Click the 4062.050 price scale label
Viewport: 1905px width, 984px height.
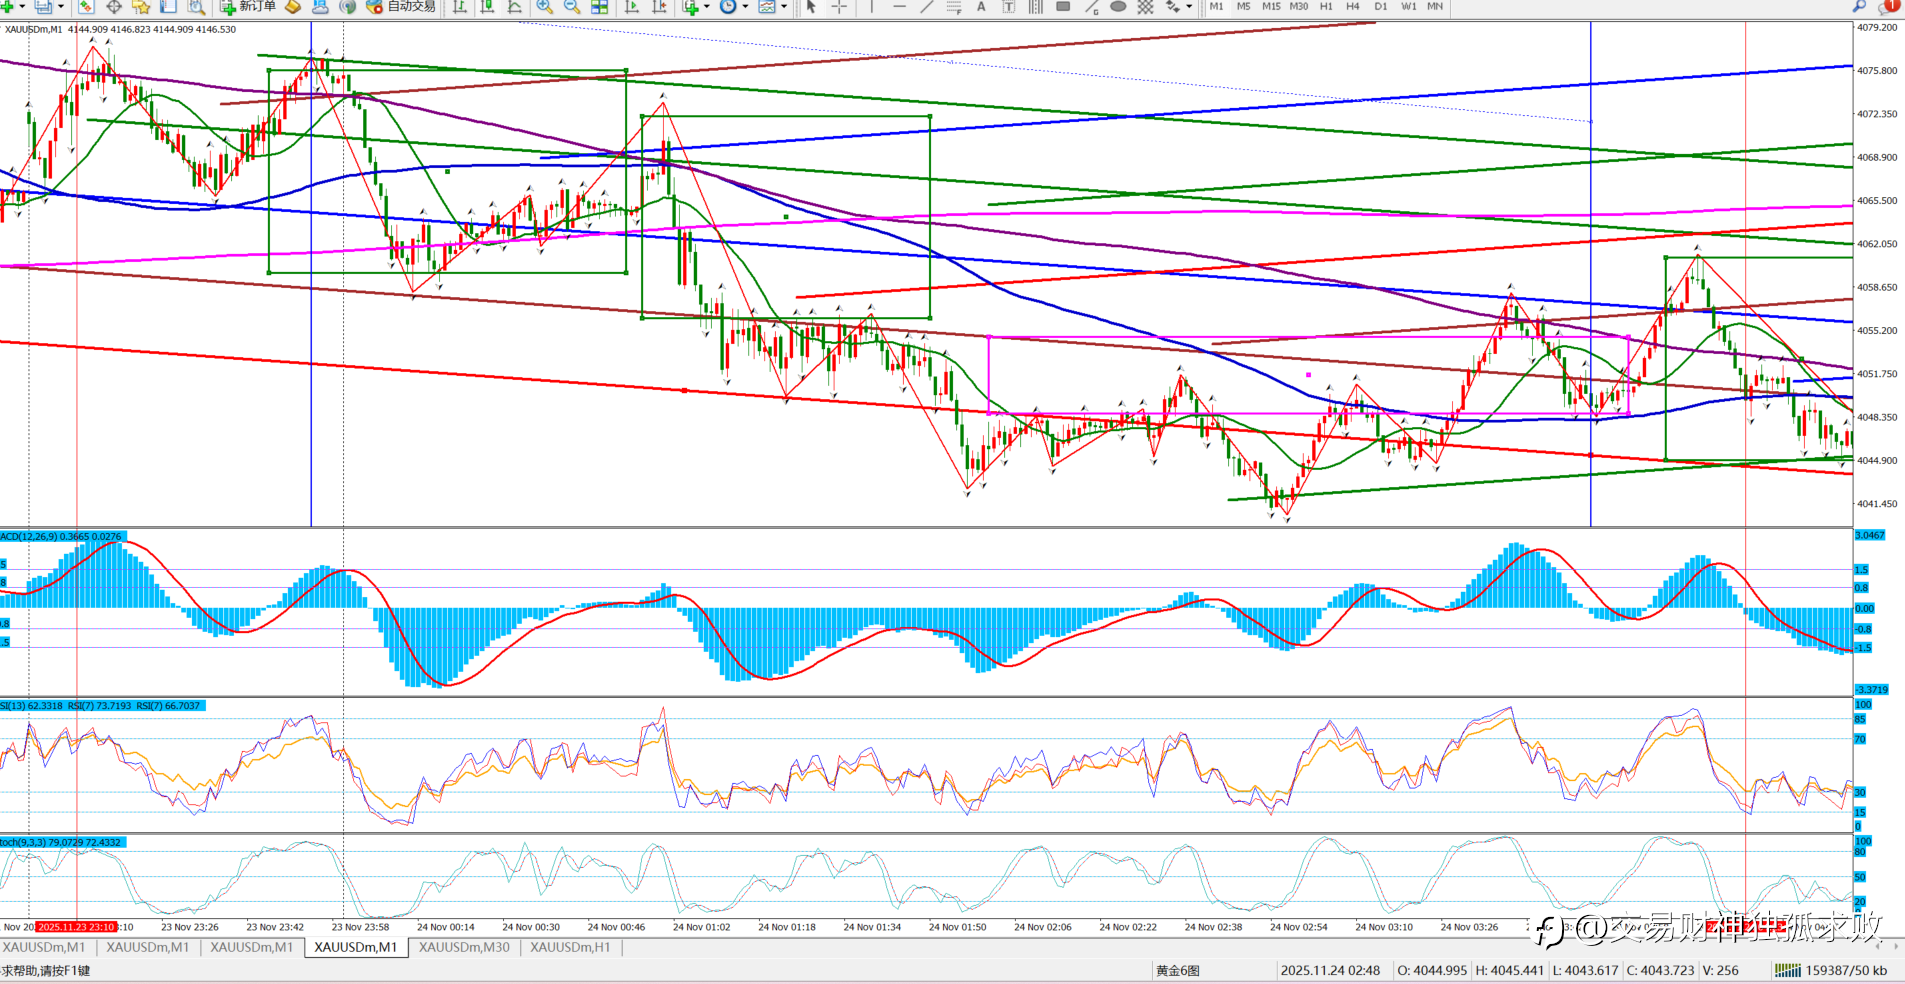pos(1877,244)
